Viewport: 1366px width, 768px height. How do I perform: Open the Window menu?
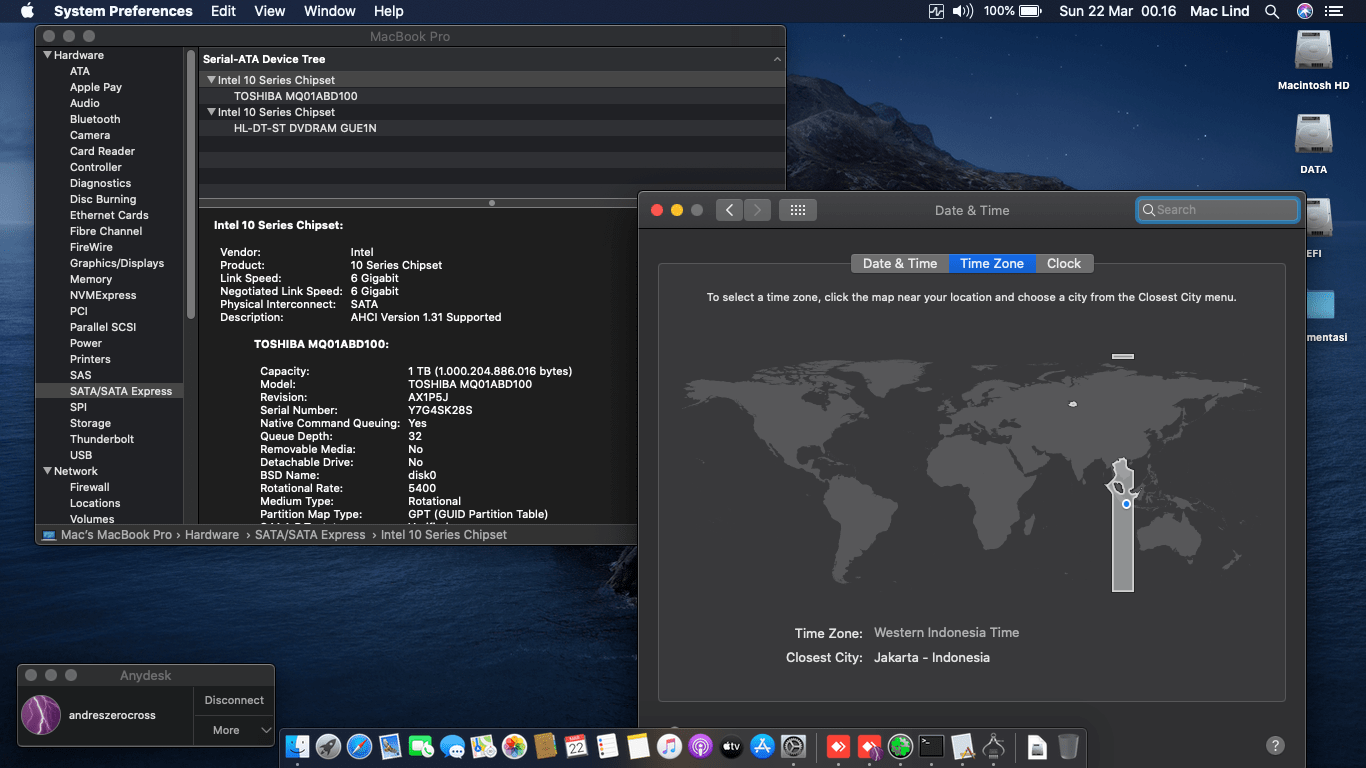[330, 11]
